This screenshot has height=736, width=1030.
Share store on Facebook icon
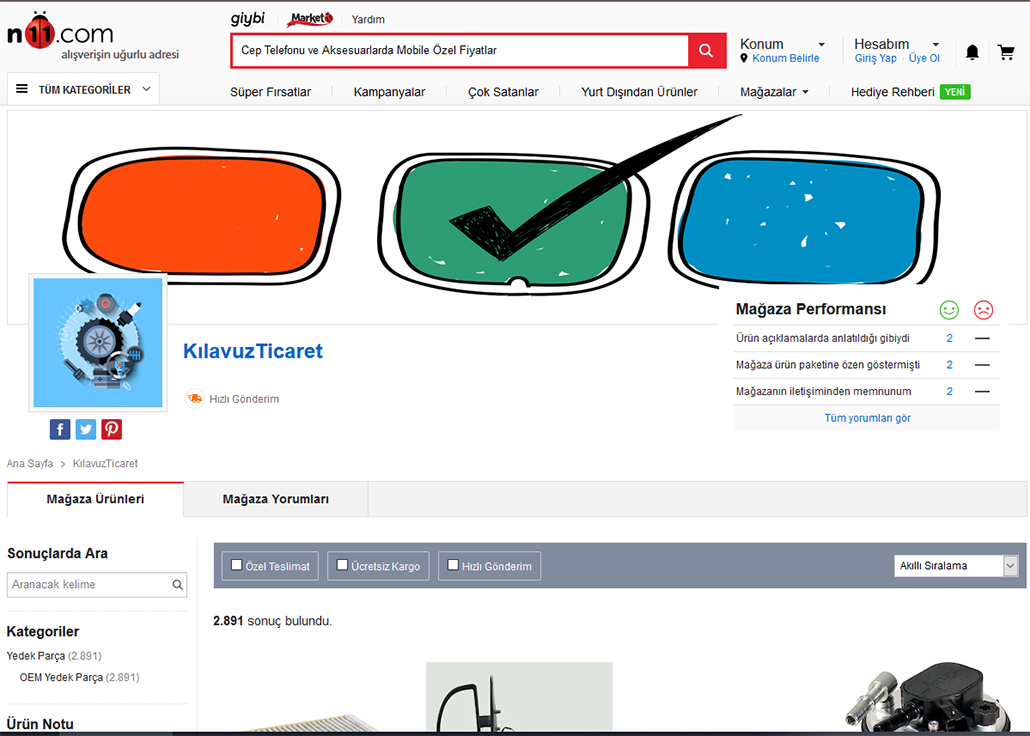pos(60,429)
